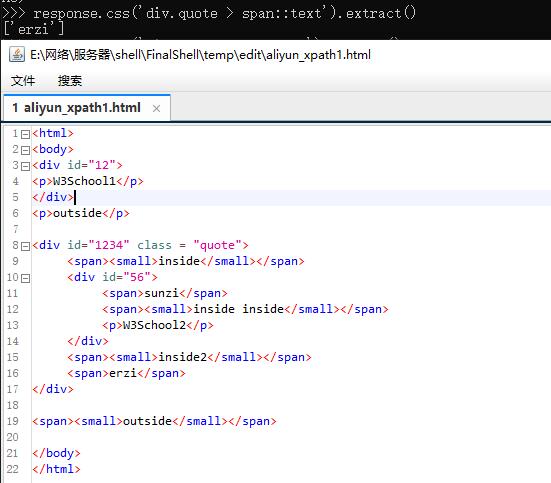Image resolution: width=551 pixels, height=483 pixels.
Task: Click the sunzi span text
Action: [162, 293]
